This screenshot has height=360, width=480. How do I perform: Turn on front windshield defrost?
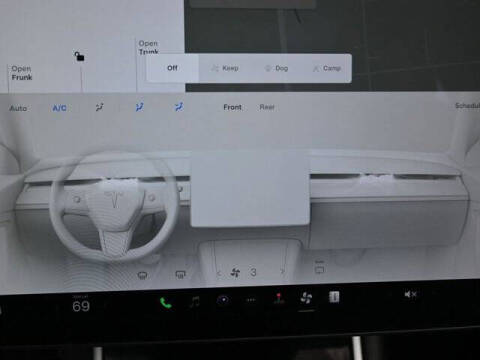(x=142, y=275)
